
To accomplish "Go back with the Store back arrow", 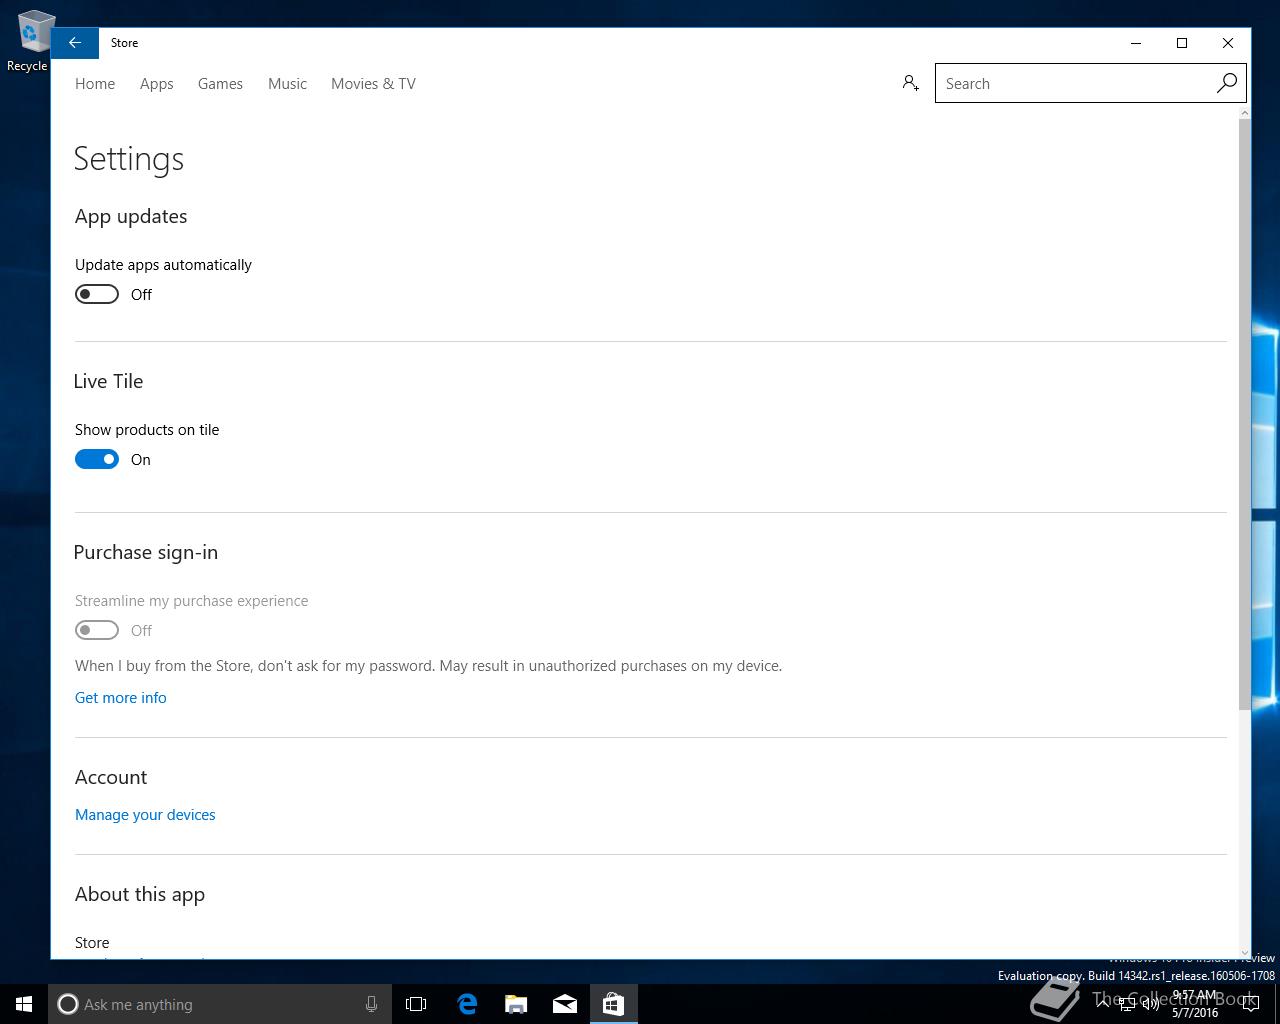I will (75, 43).
